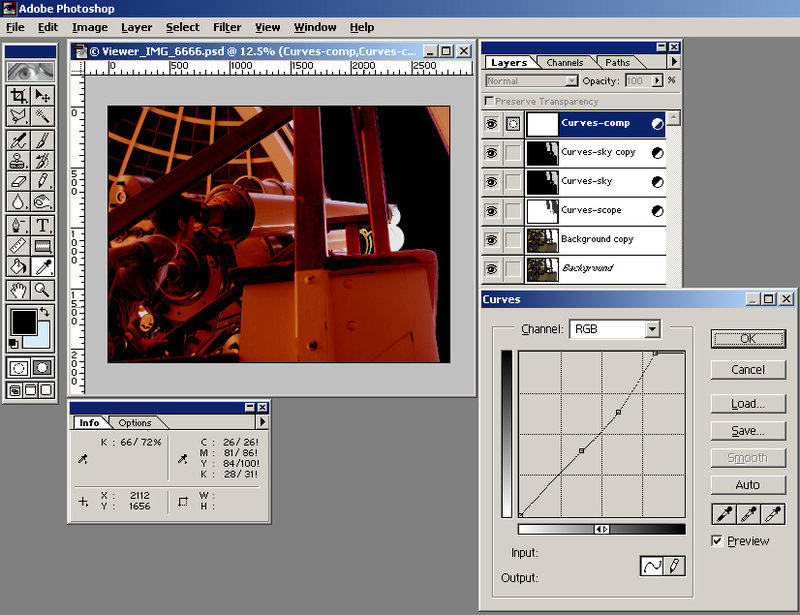The height and width of the screenshot is (615, 800).
Task: Open the Layers palette flyout menu
Action: (x=674, y=62)
